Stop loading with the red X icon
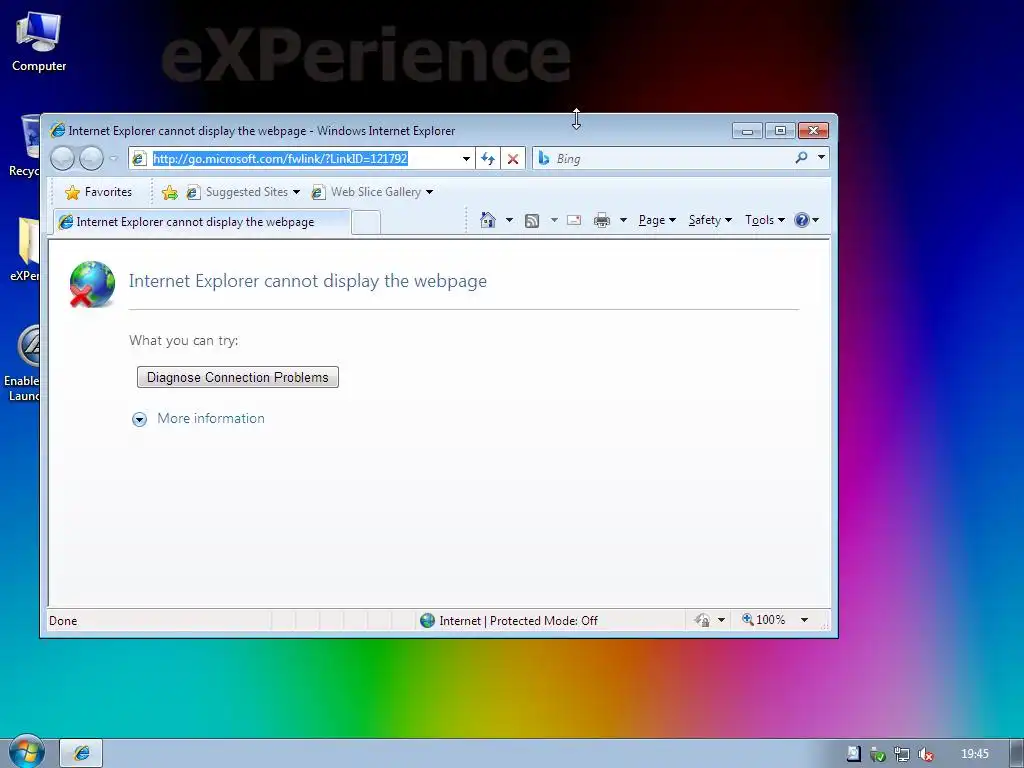 [513, 159]
